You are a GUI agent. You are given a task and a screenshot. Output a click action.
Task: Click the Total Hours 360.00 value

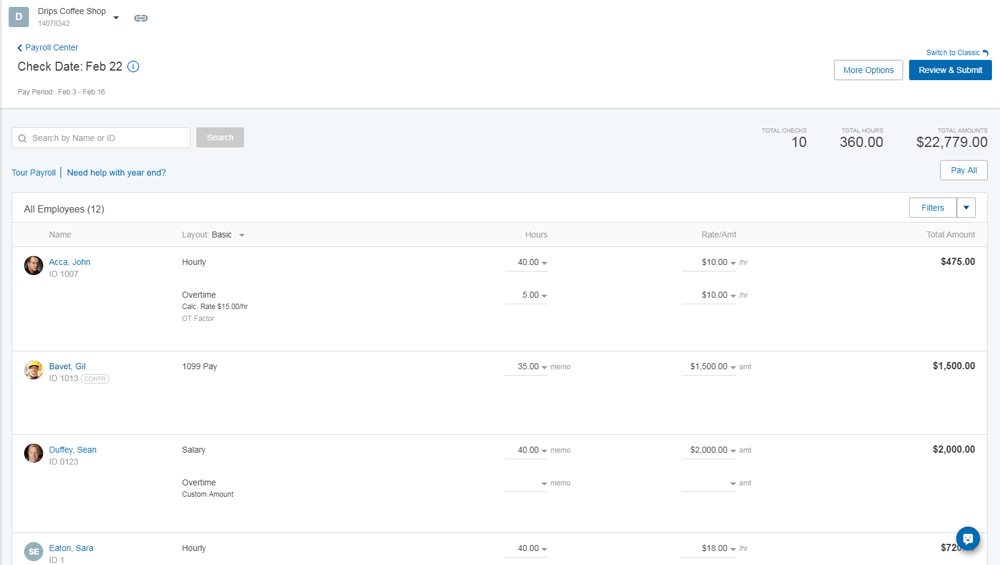[x=861, y=142]
